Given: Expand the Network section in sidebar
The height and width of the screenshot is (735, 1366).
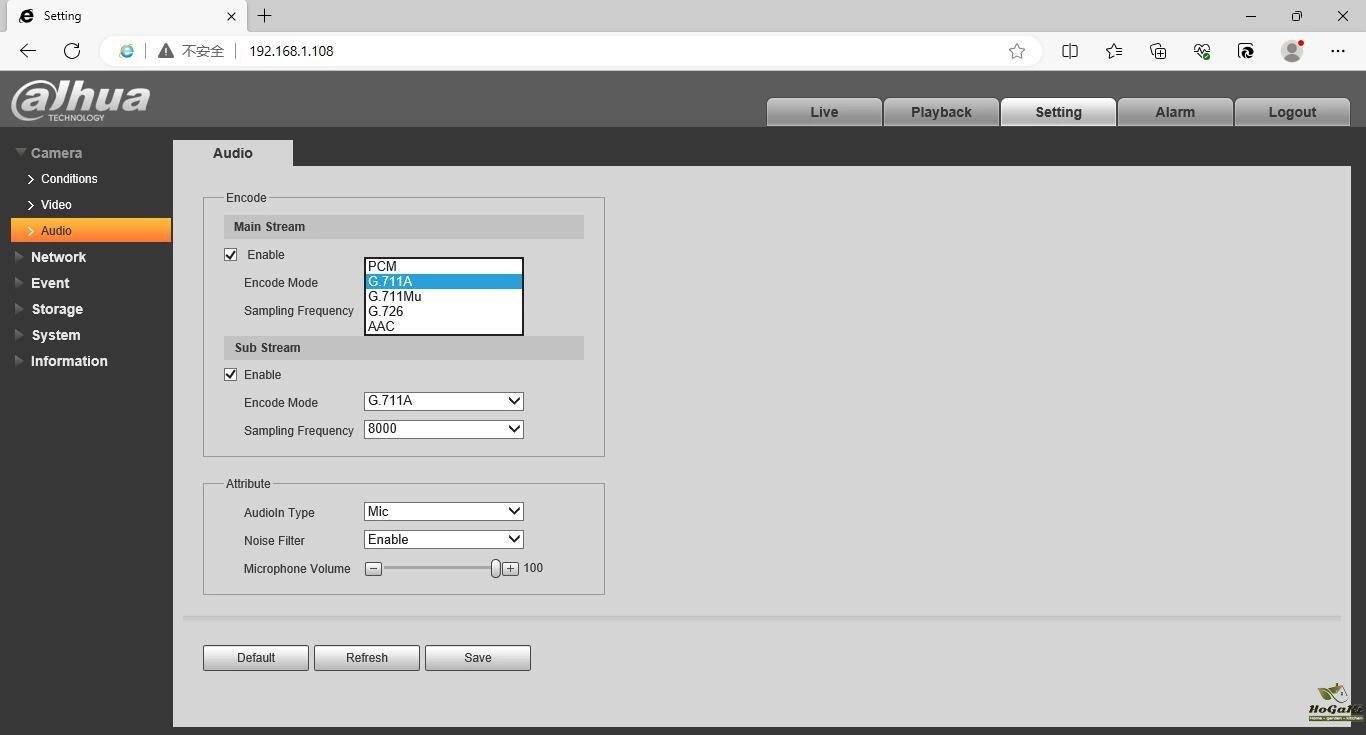Looking at the screenshot, I should (x=58, y=257).
